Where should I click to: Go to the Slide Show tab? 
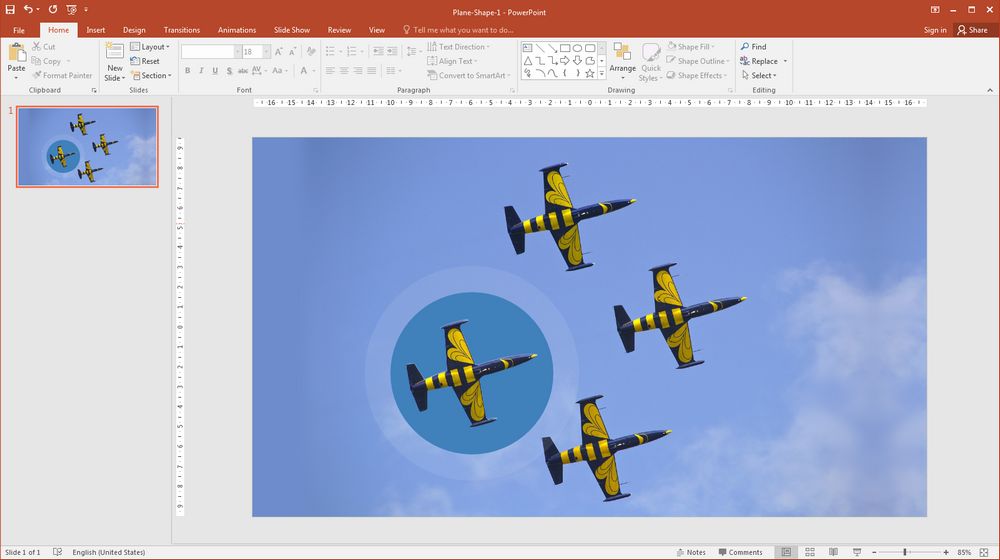click(x=291, y=30)
